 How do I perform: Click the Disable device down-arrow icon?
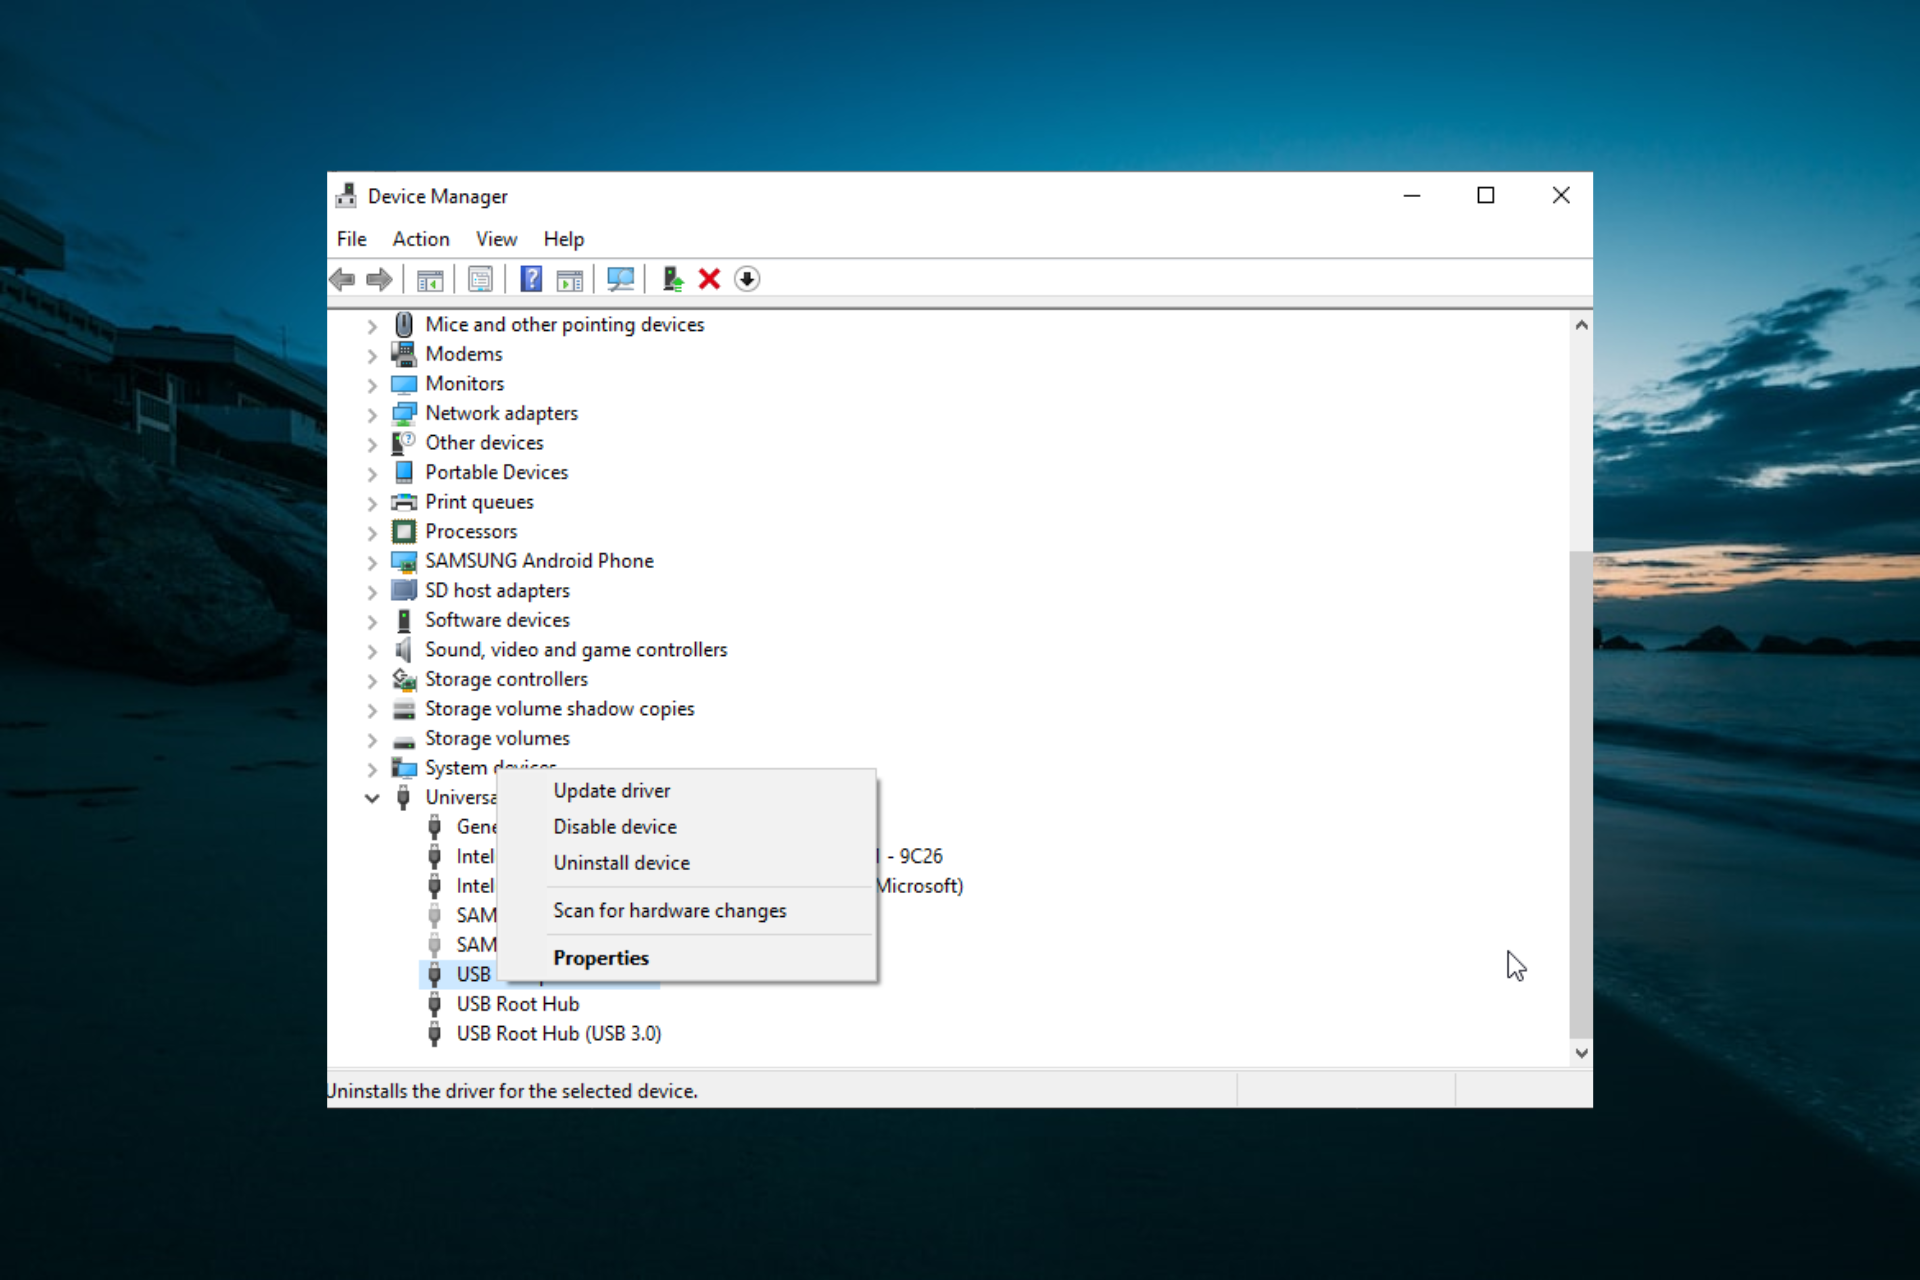coord(747,279)
